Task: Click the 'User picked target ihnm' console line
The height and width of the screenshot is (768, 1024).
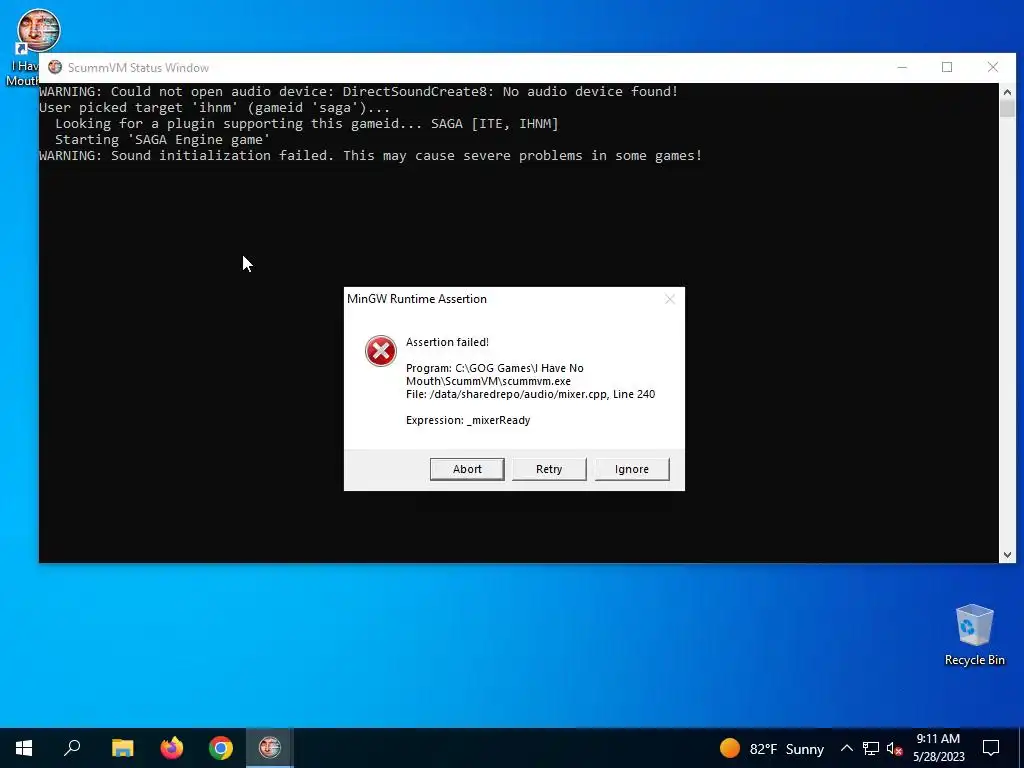Action: pos(215,108)
